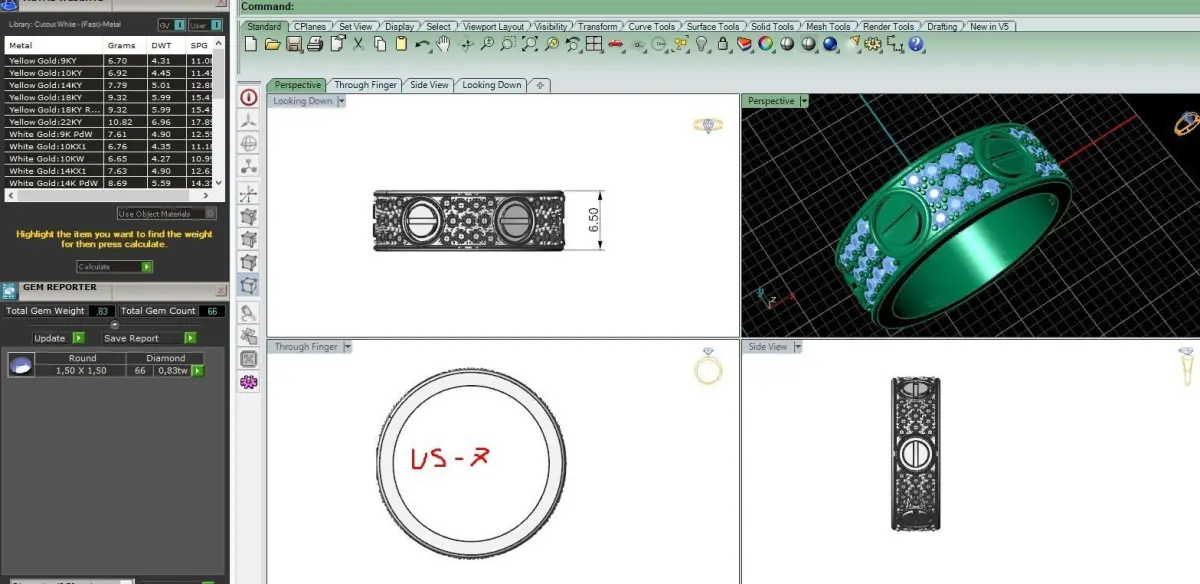Select the Pan hand tool
Image resolution: width=1200 pixels, height=584 pixels.
point(442,43)
